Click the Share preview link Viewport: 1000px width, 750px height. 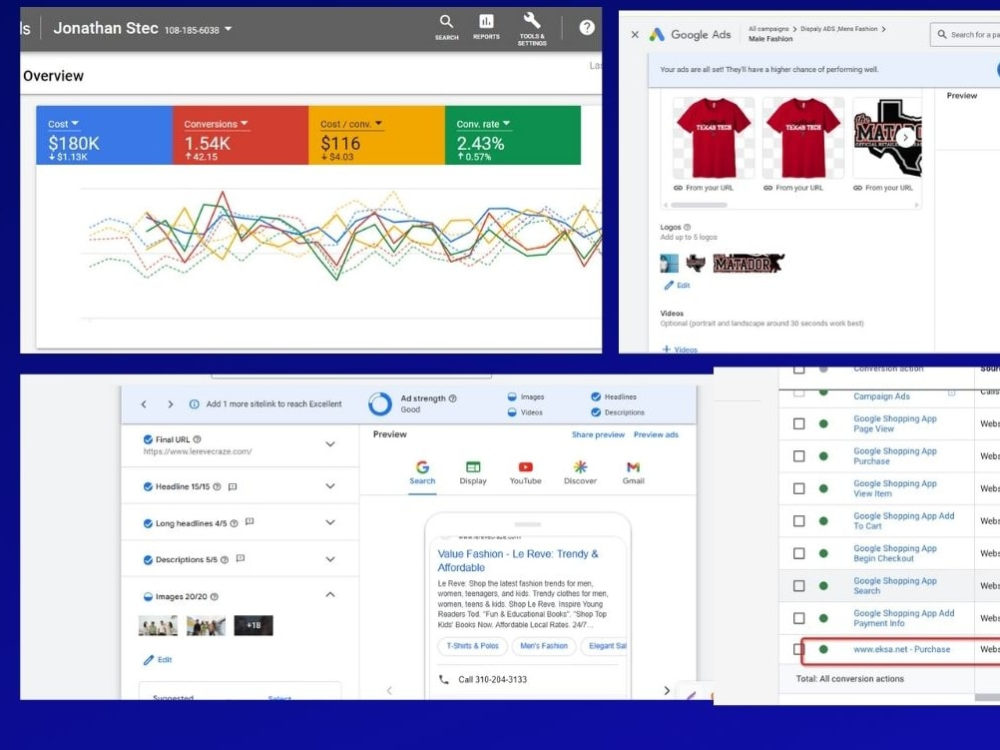point(598,434)
